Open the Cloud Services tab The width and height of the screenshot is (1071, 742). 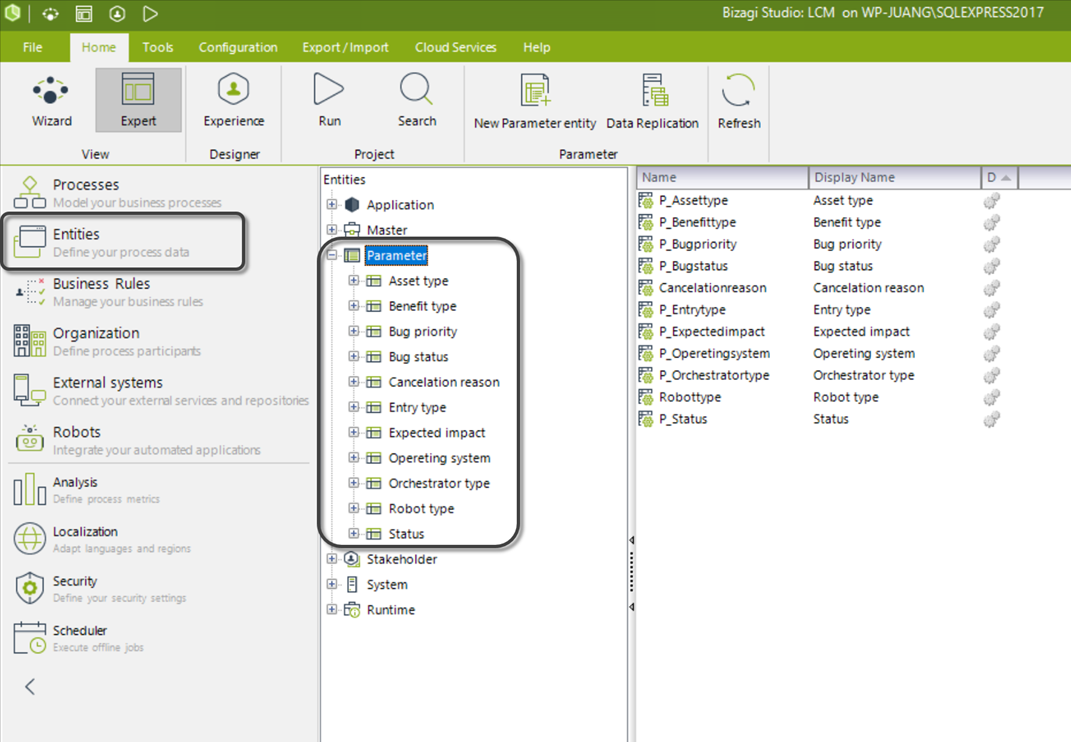(456, 47)
